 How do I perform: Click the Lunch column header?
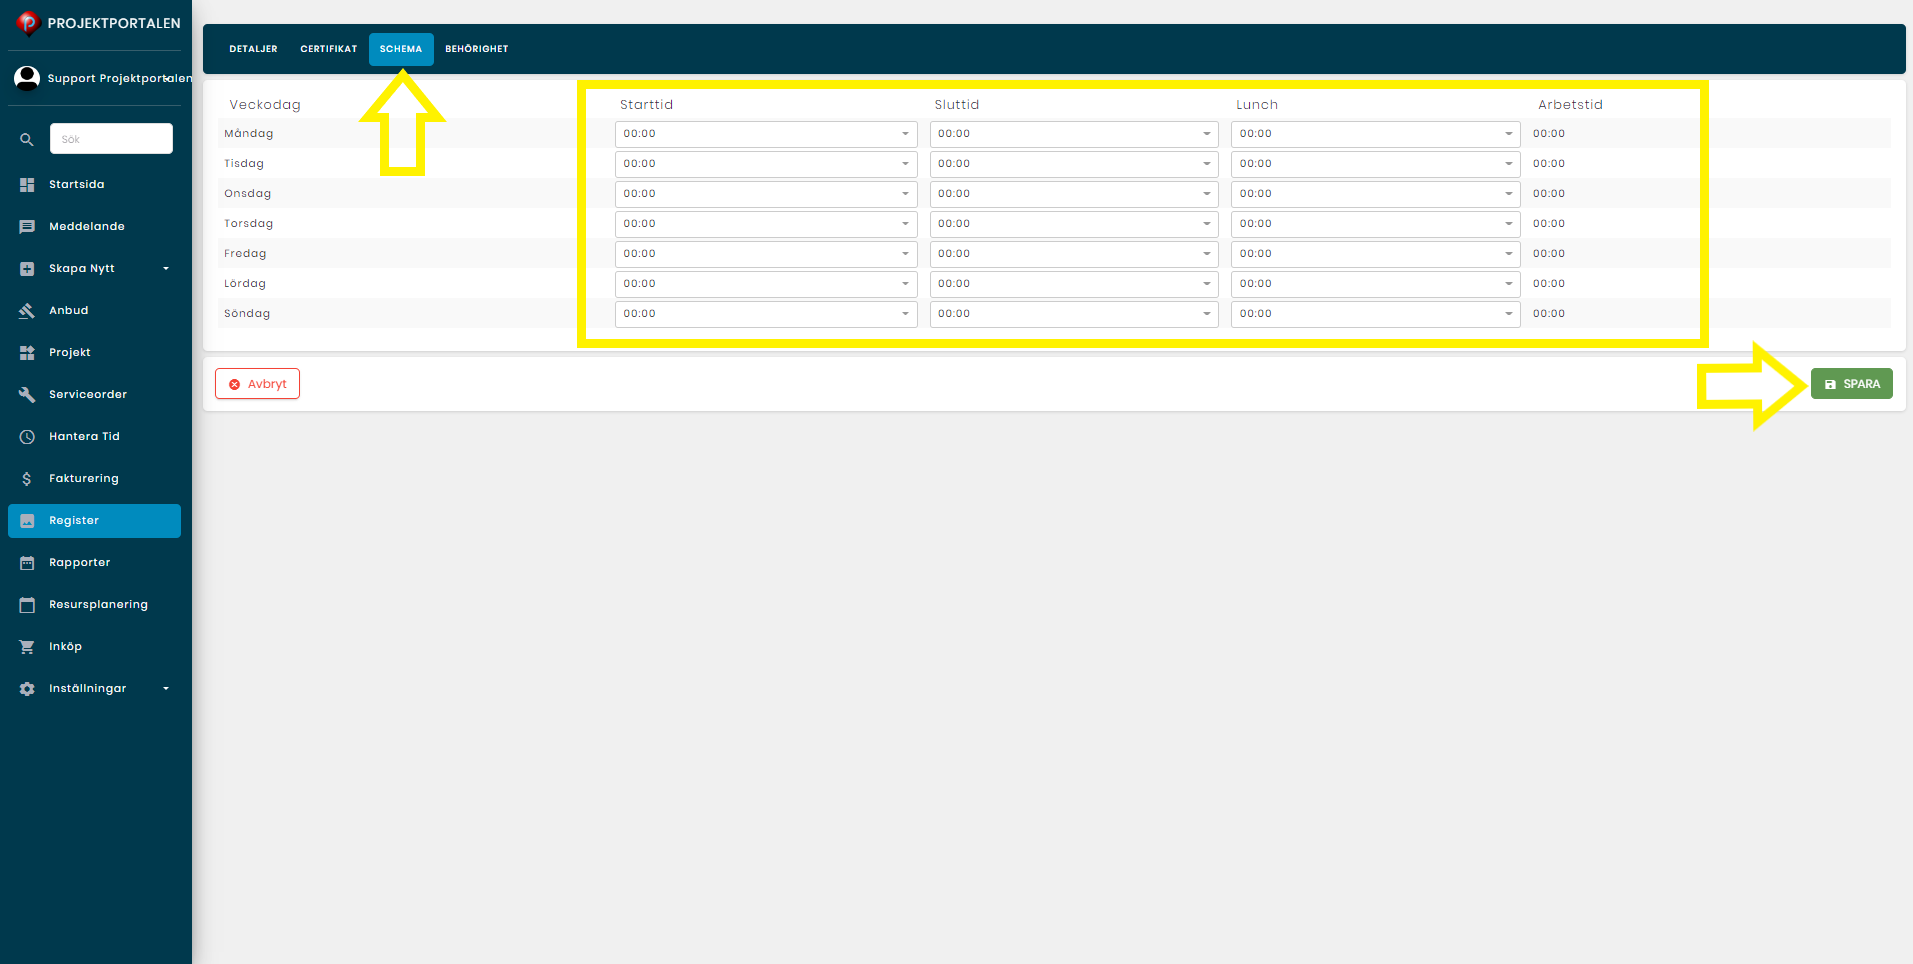point(1257,105)
